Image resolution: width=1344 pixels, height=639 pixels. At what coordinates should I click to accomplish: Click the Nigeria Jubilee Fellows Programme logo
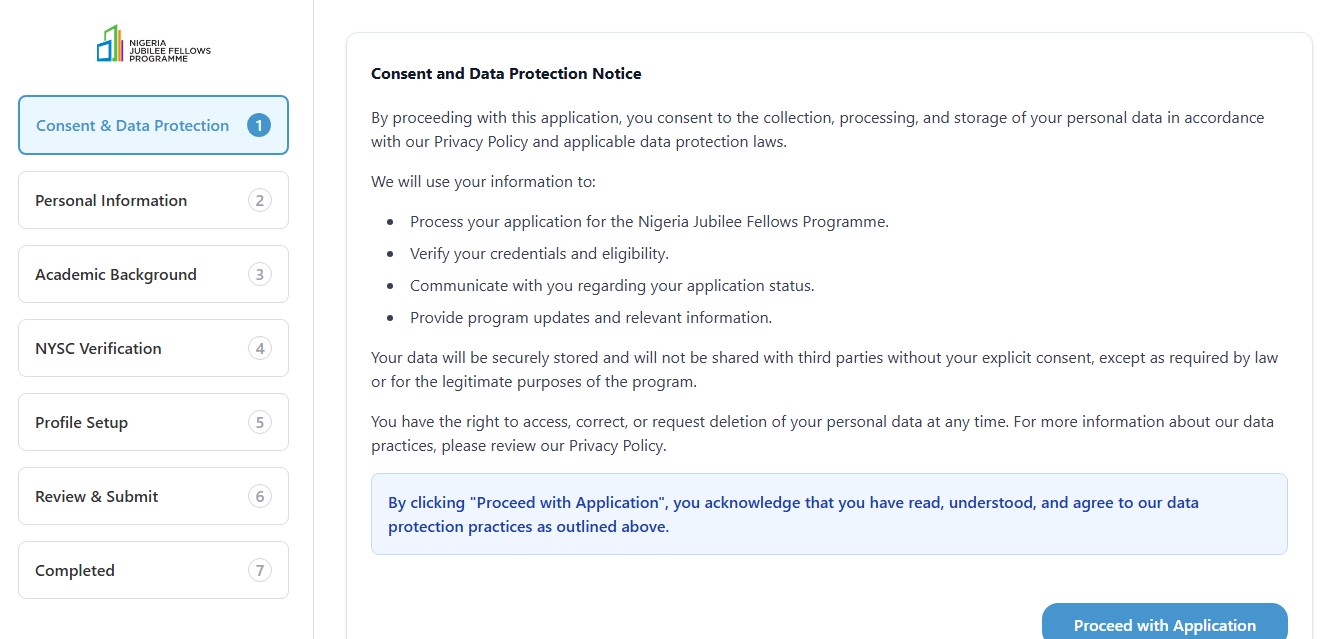[153, 45]
